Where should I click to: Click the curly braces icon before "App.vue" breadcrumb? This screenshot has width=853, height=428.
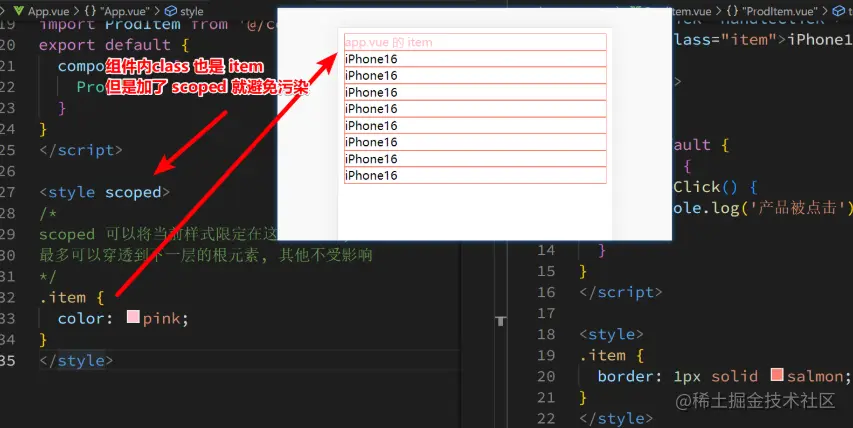90,11
